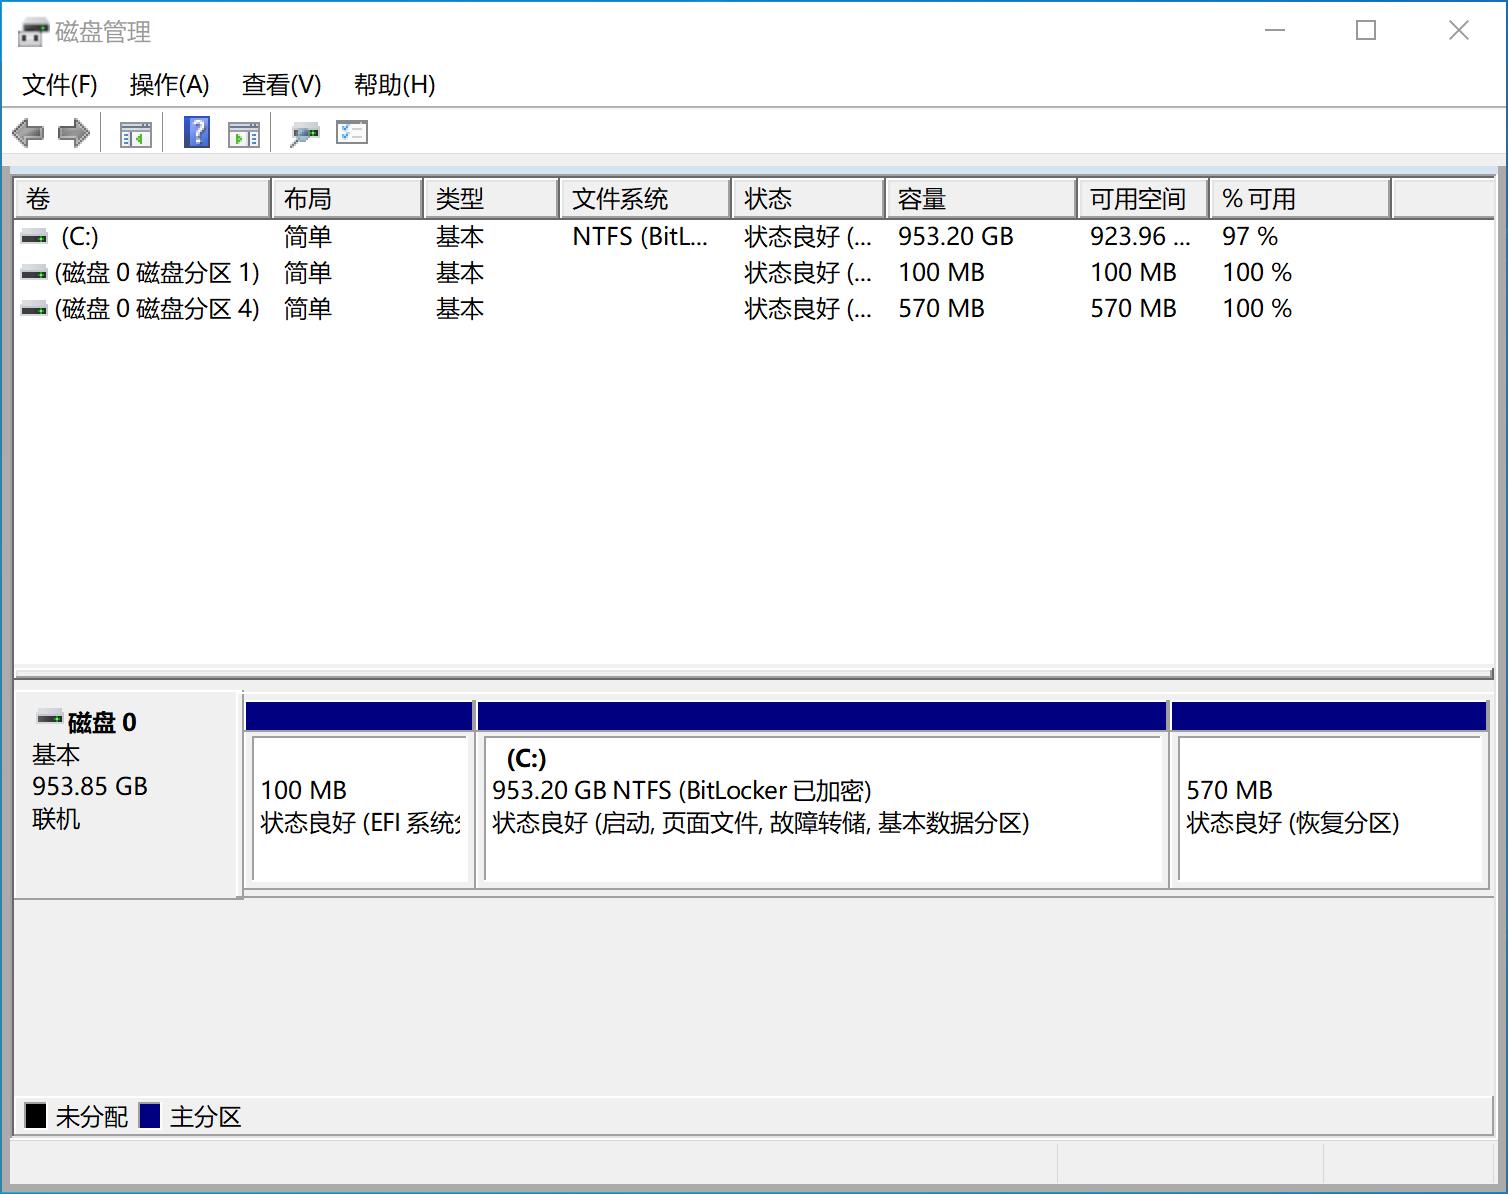Image resolution: width=1508 pixels, height=1194 pixels.
Task: Click the 未分配 legend color swatch
Action: coord(37,1116)
